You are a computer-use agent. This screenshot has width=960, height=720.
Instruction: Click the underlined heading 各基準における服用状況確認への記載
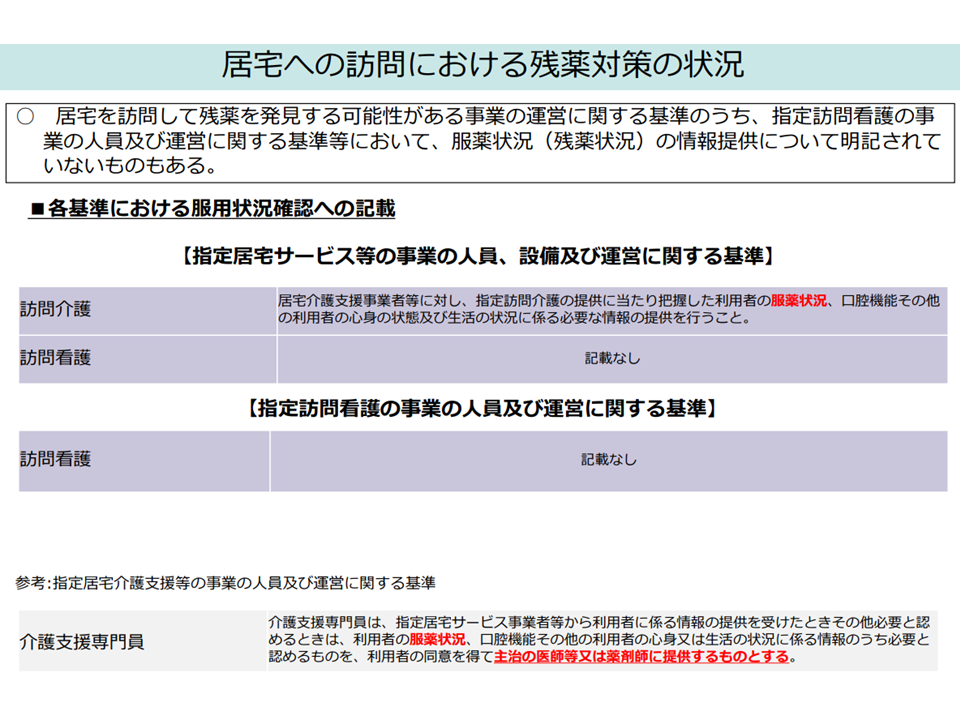[x=222, y=209]
